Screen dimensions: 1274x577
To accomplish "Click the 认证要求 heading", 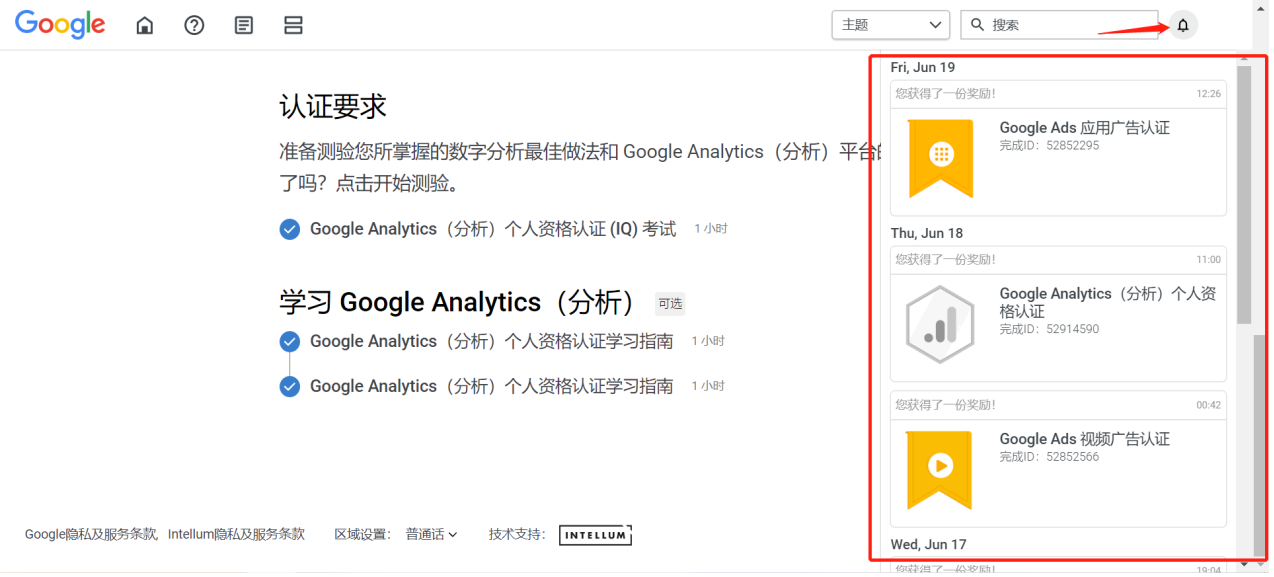I will click(x=333, y=107).
